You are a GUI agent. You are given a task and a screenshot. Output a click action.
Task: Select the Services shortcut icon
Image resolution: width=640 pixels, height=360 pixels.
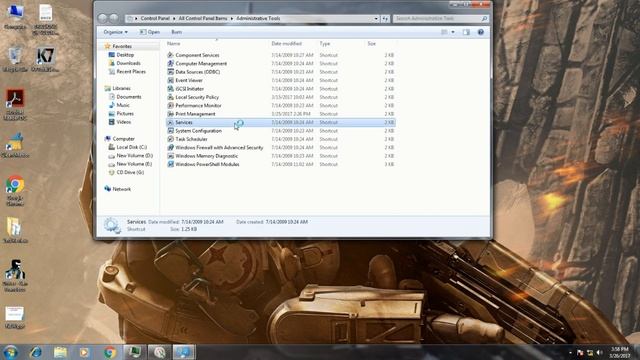[x=171, y=122]
